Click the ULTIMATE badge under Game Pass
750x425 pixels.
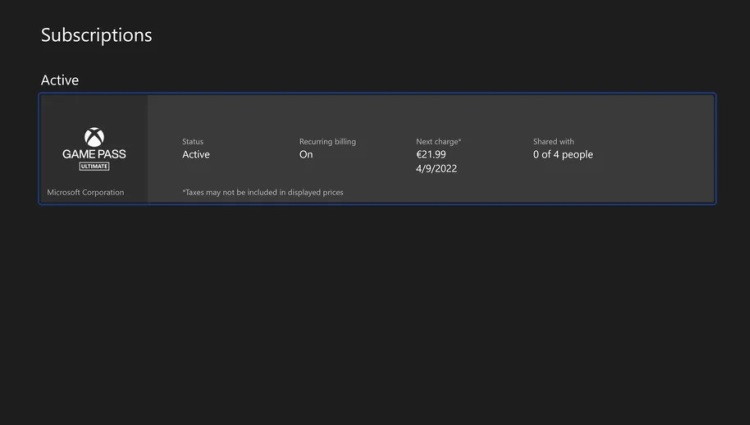[x=94, y=166]
